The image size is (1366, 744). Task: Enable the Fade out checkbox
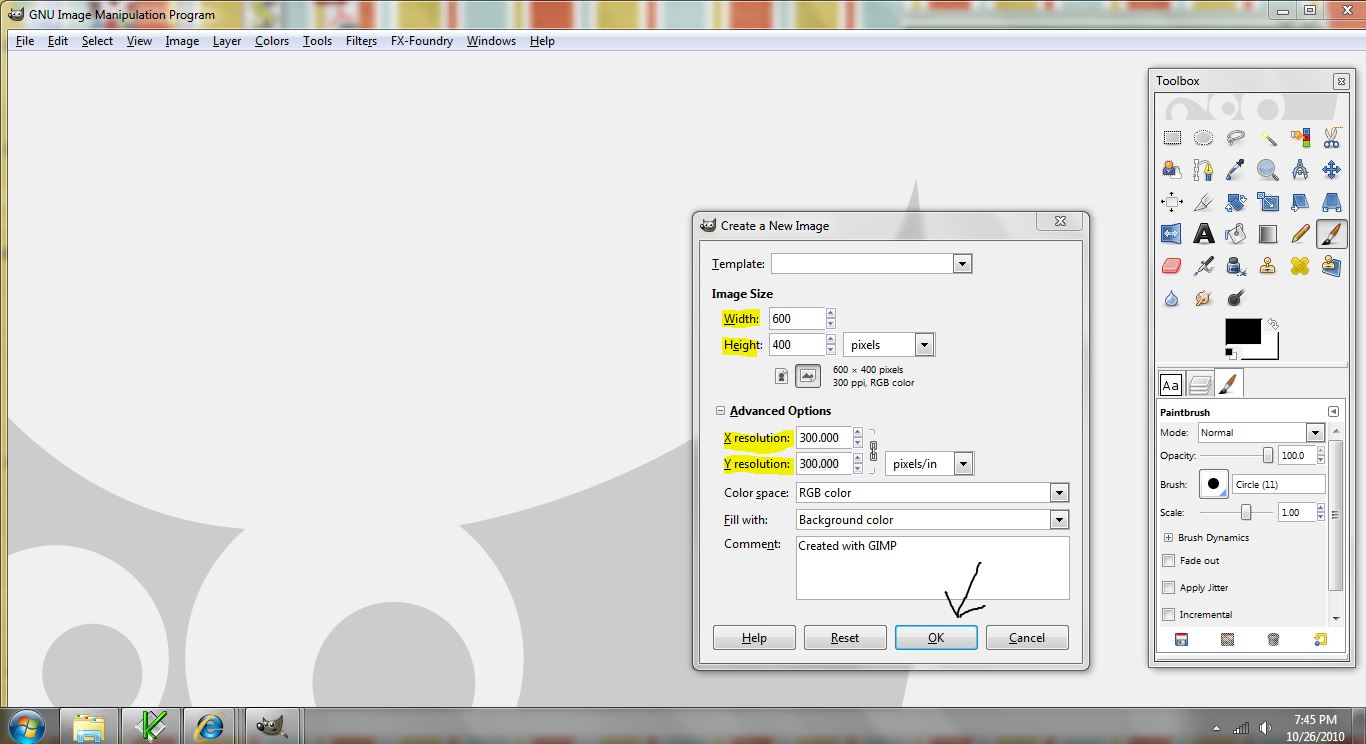click(x=1168, y=561)
